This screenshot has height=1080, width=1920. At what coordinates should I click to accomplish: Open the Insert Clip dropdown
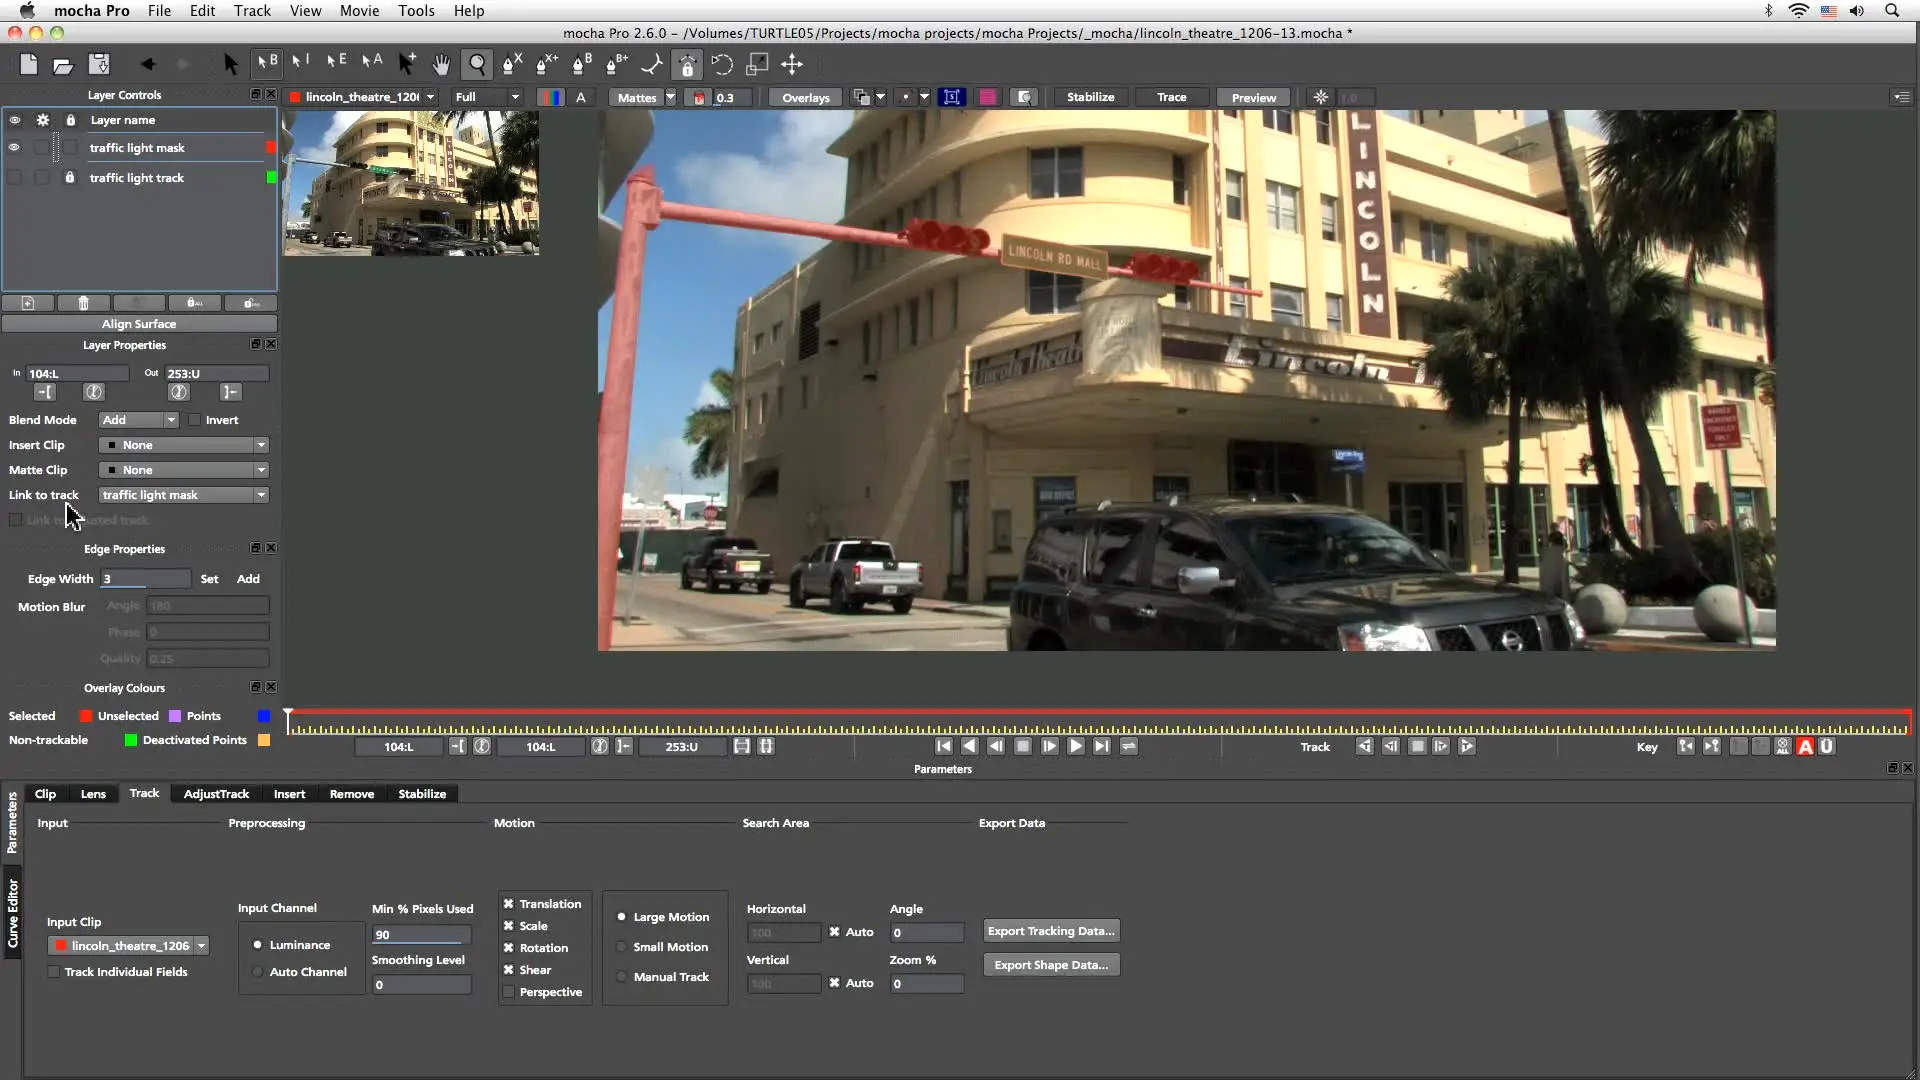point(184,445)
